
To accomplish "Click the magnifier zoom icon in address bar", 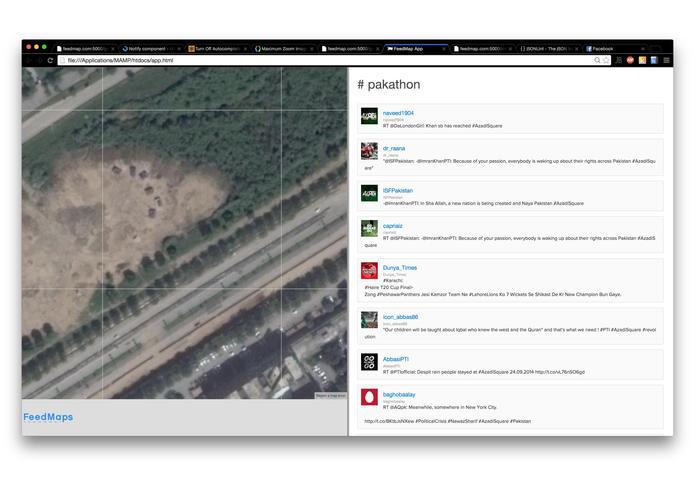I will (x=597, y=60).
